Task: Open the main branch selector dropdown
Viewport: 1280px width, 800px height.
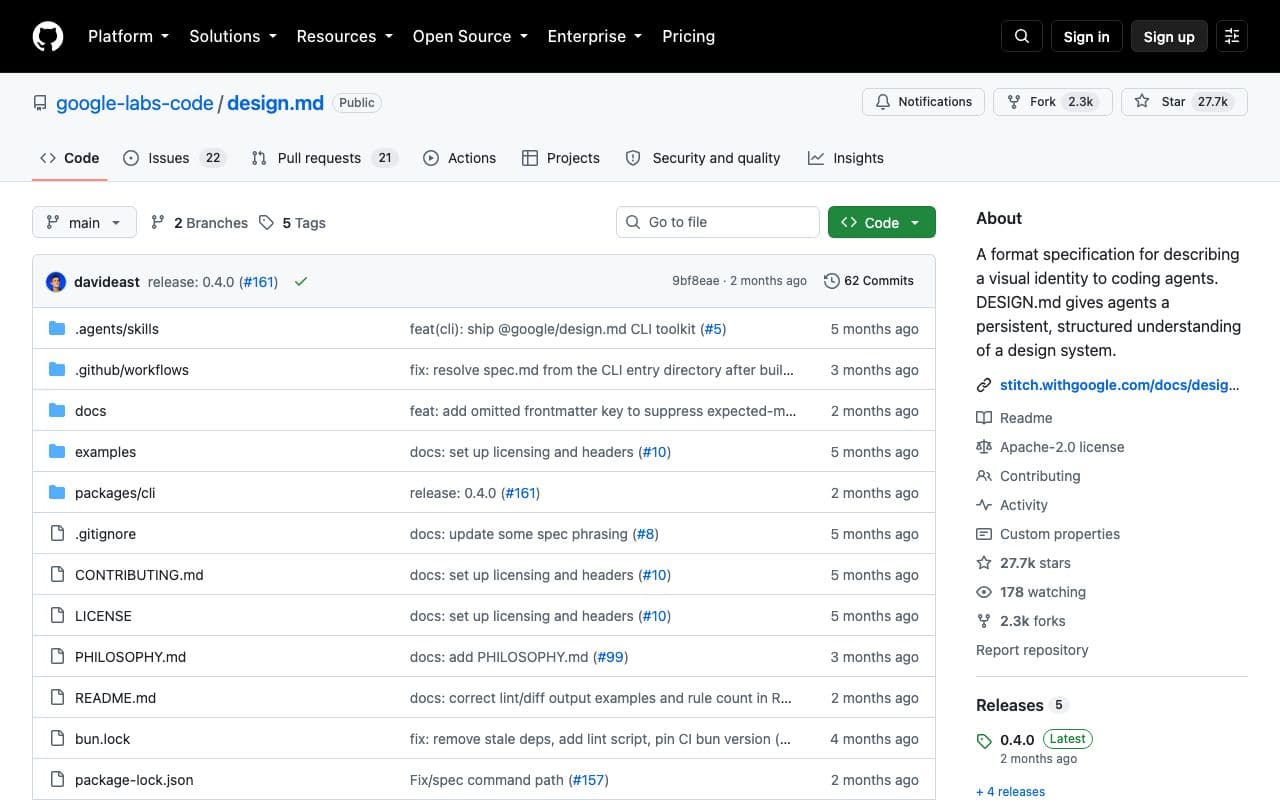Action: point(84,223)
